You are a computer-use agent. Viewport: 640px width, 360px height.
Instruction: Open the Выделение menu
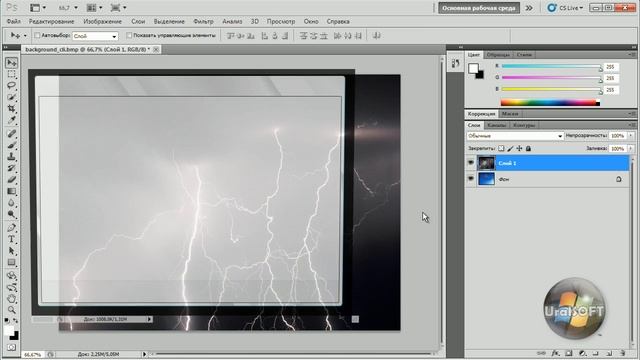pos(169,21)
